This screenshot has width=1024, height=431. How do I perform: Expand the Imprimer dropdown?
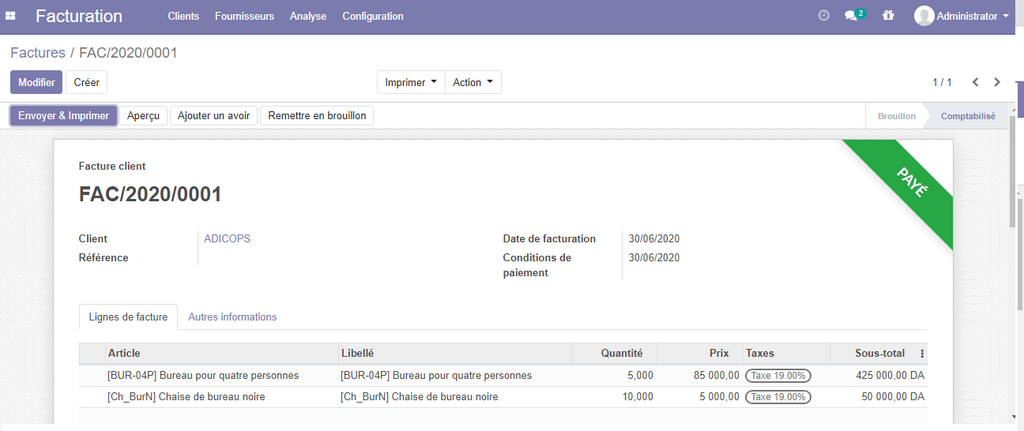[410, 82]
